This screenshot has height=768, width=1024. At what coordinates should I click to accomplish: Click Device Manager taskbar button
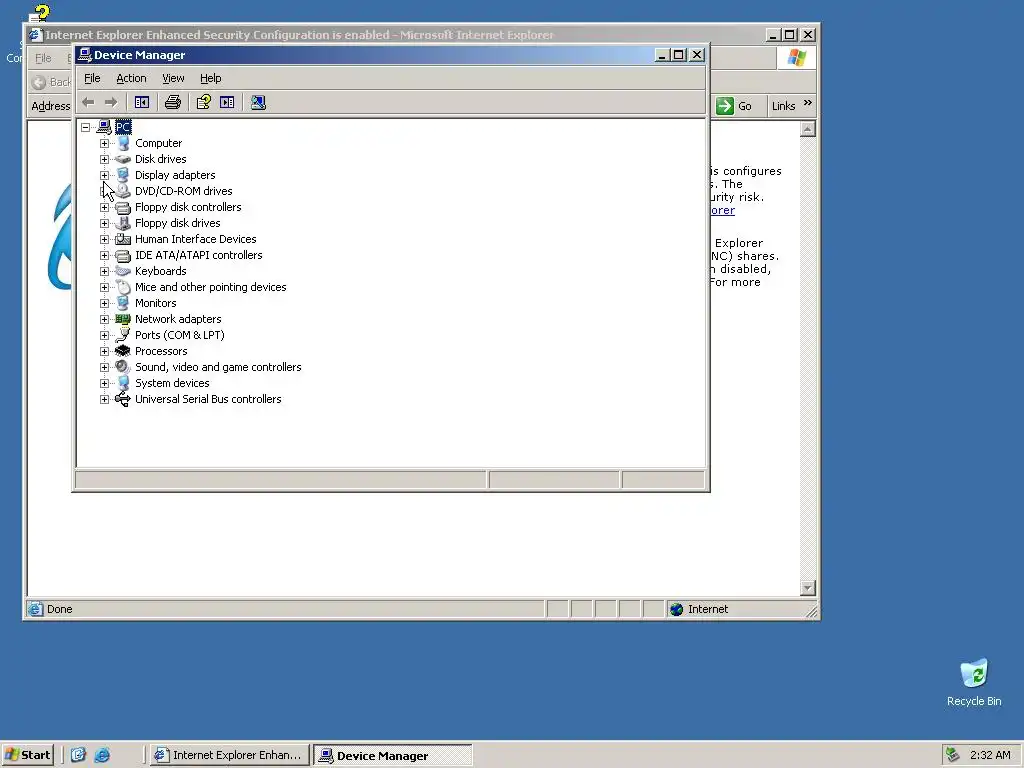[x=392, y=755]
